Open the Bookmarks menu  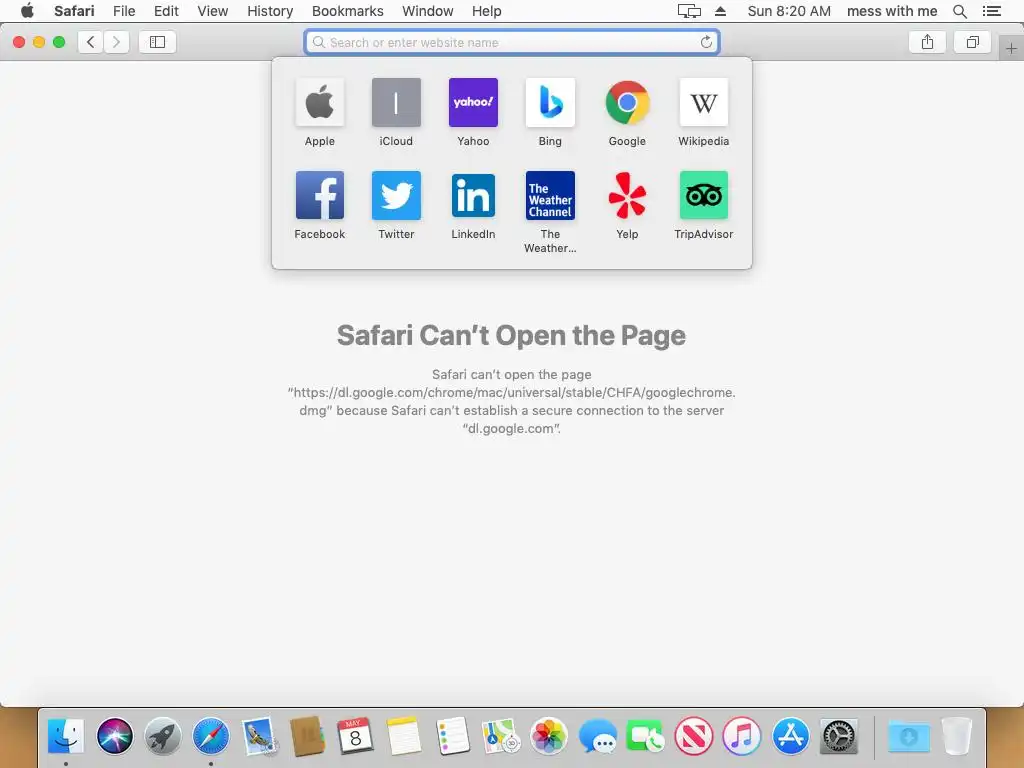click(347, 11)
